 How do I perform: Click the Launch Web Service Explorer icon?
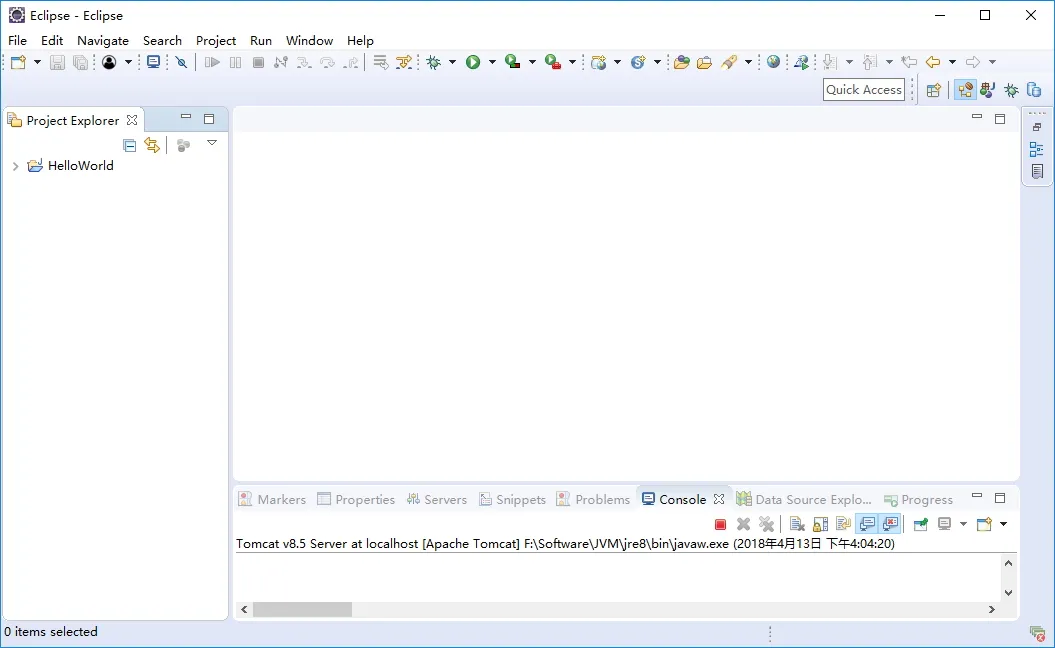tap(801, 62)
